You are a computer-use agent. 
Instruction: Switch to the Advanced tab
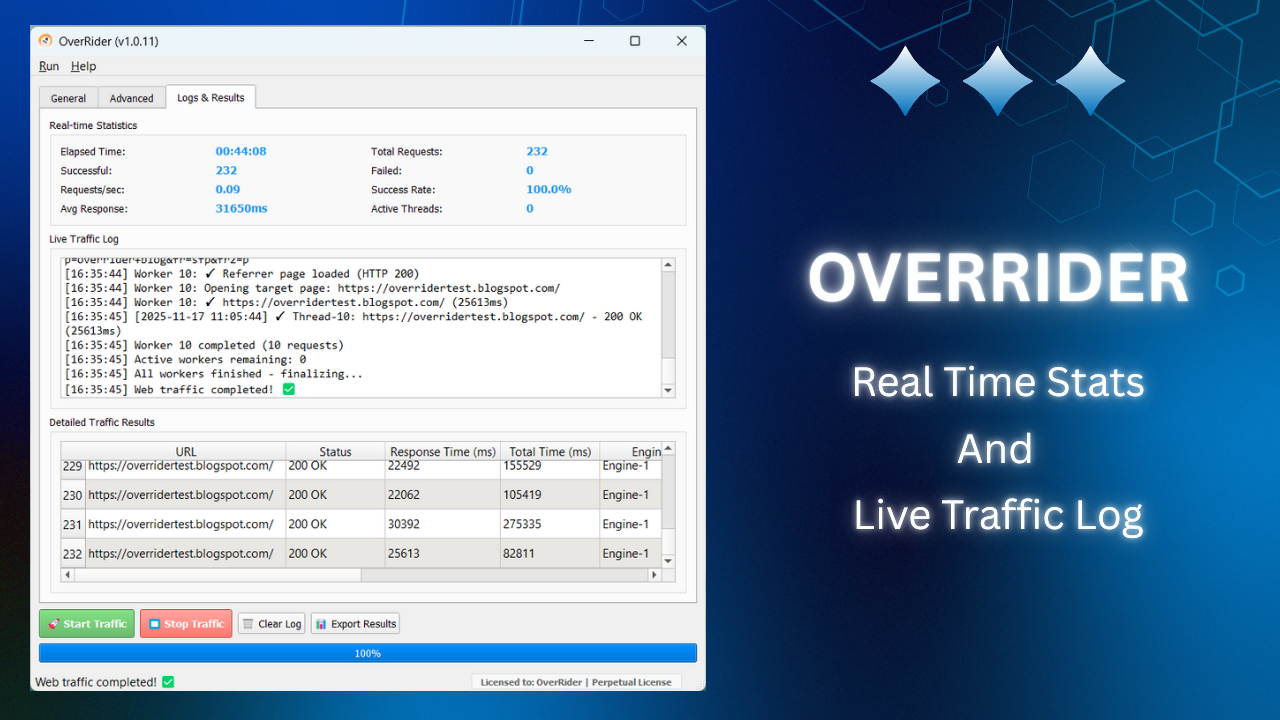click(132, 98)
